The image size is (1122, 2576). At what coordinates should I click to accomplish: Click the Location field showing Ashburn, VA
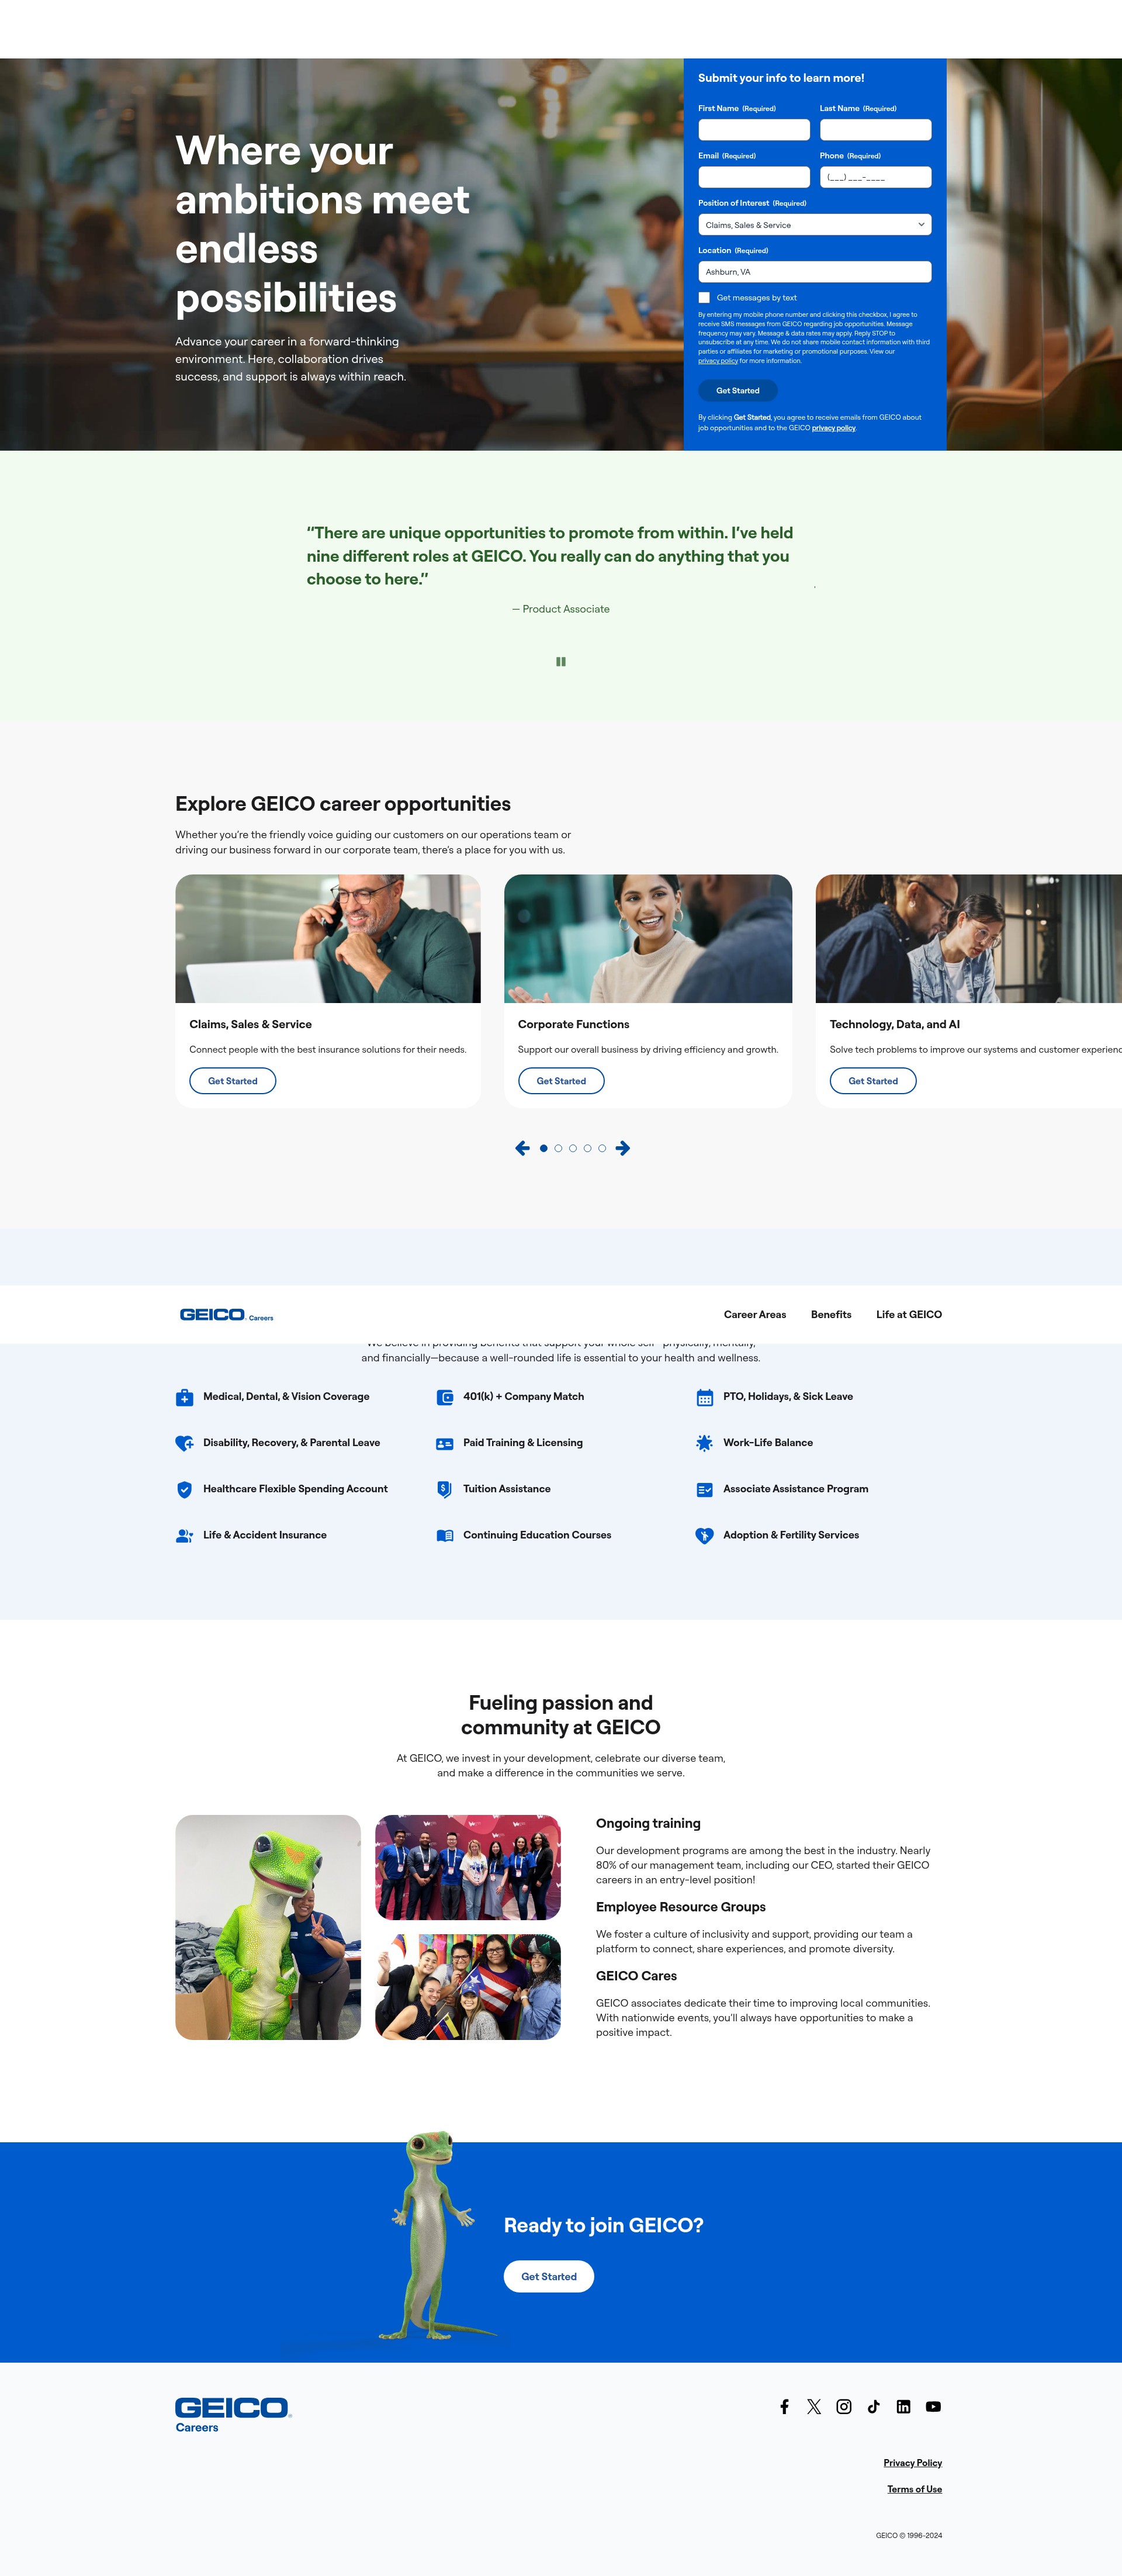click(x=814, y=272)
